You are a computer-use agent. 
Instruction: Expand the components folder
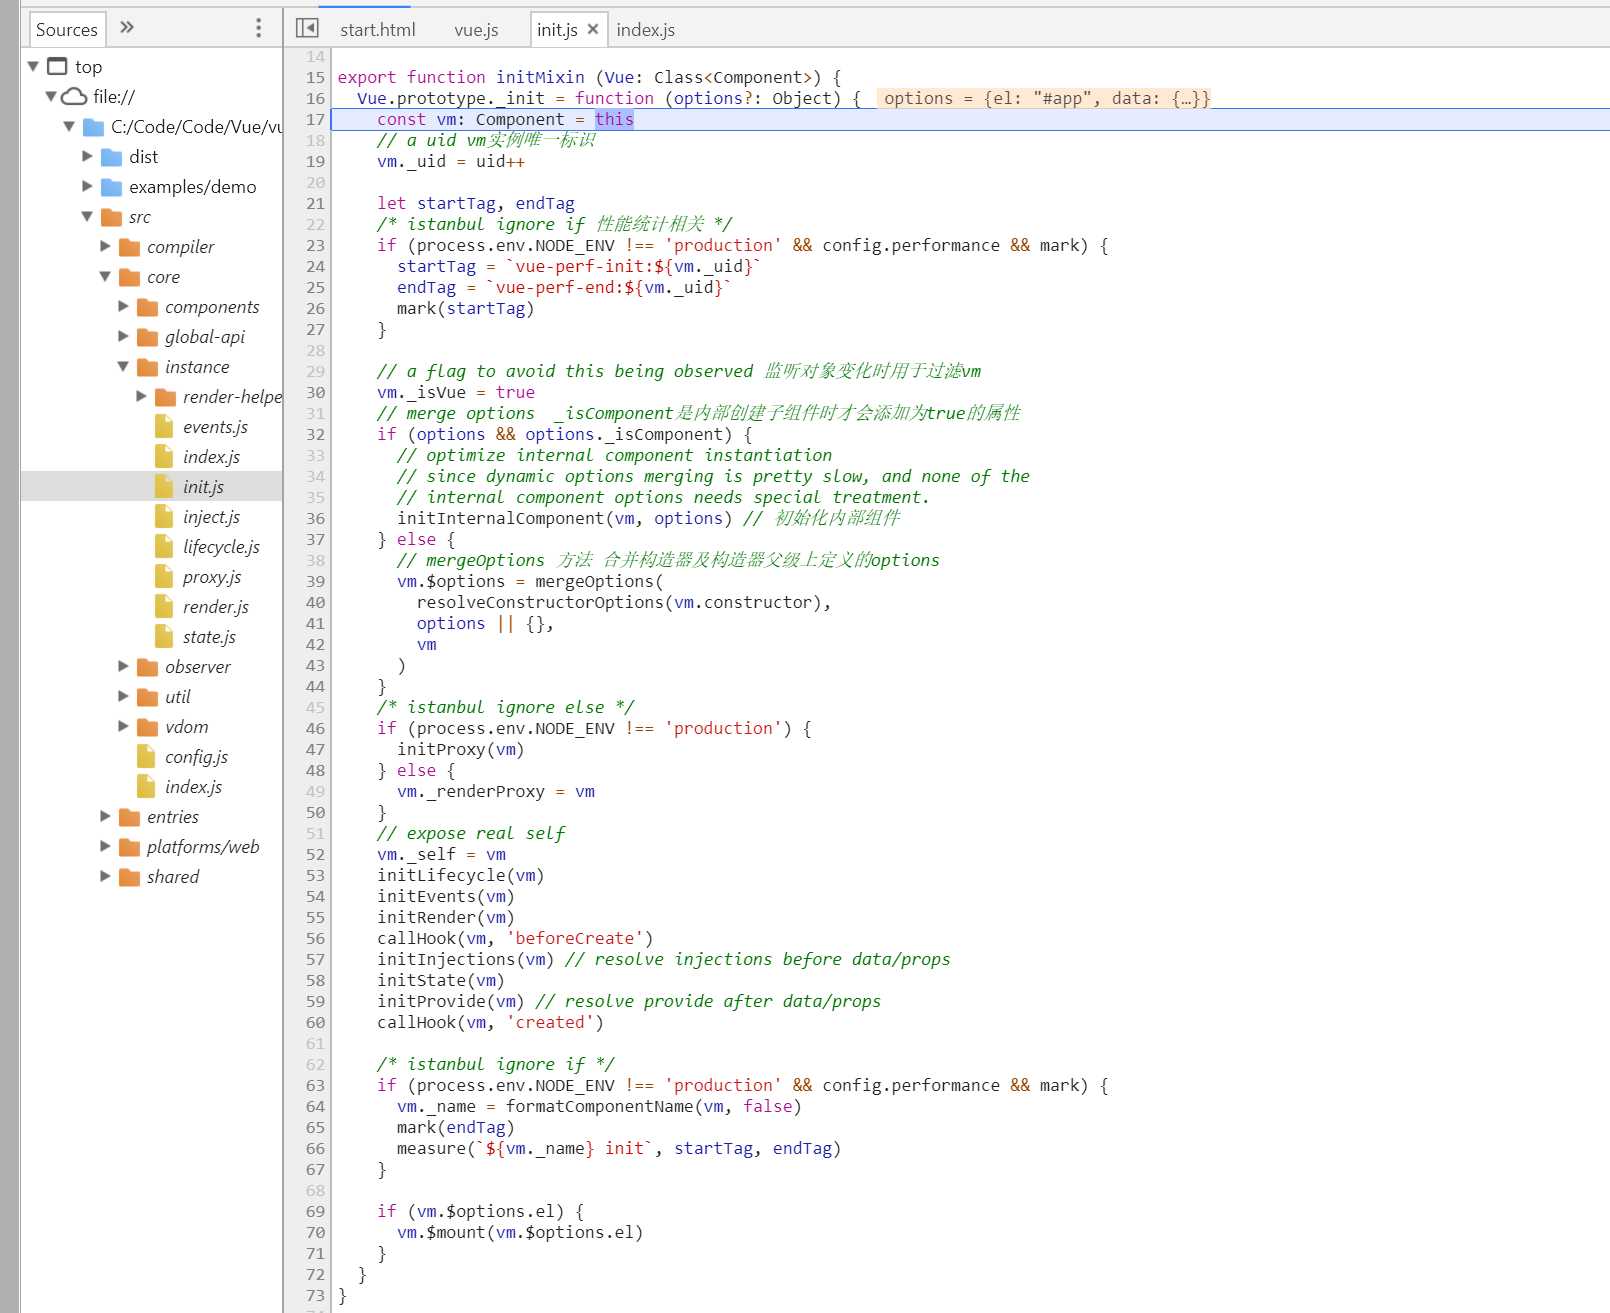coord(123,306)
